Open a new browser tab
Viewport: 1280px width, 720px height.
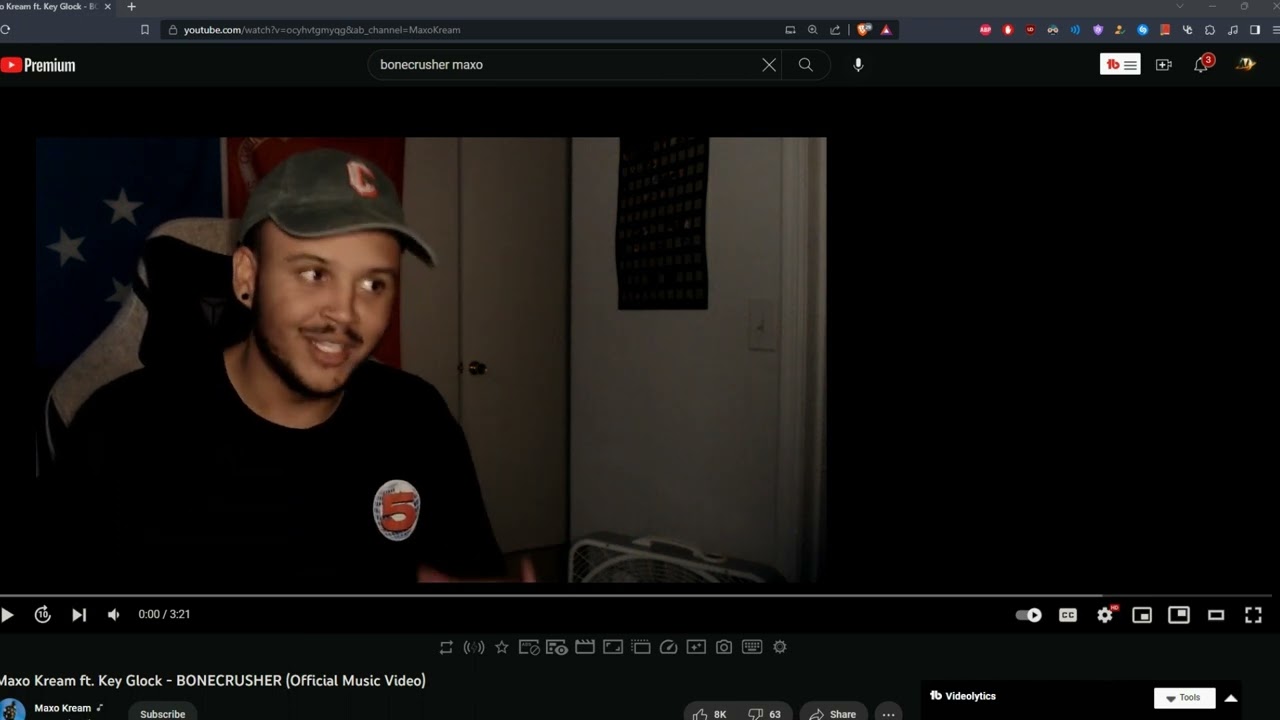[131, 7]
